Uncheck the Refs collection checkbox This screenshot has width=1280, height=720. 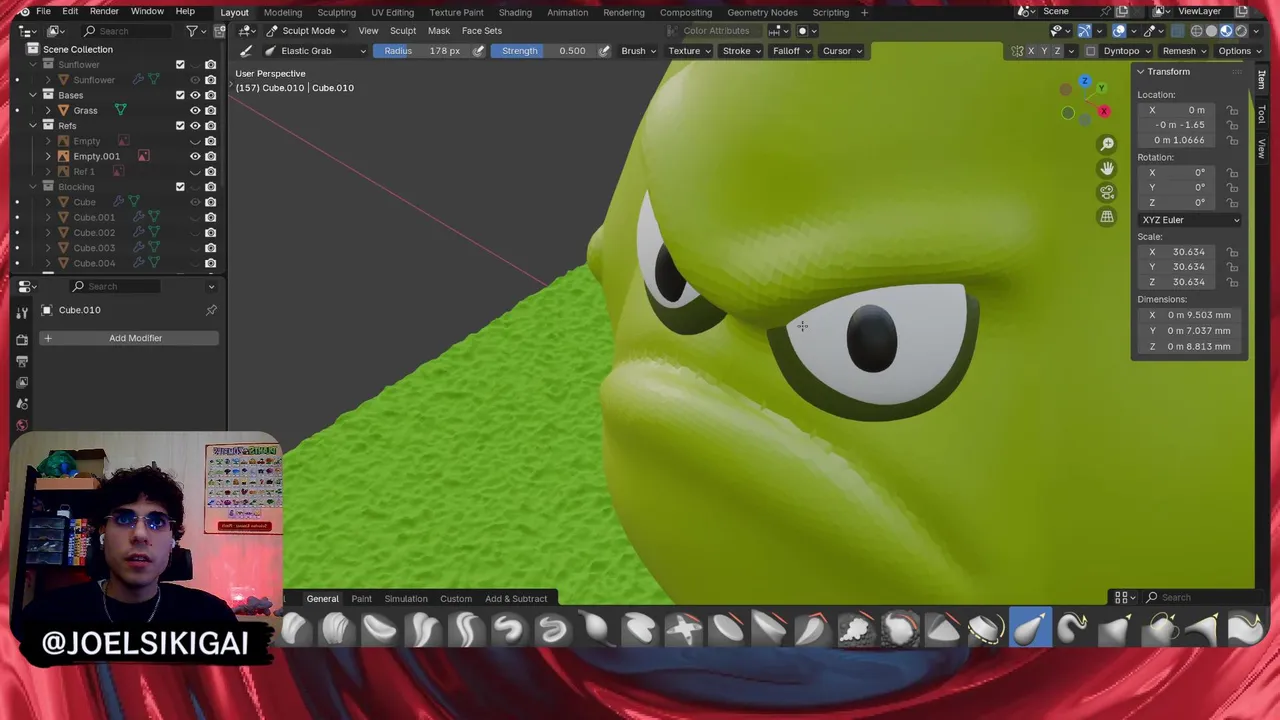(180, 126)
